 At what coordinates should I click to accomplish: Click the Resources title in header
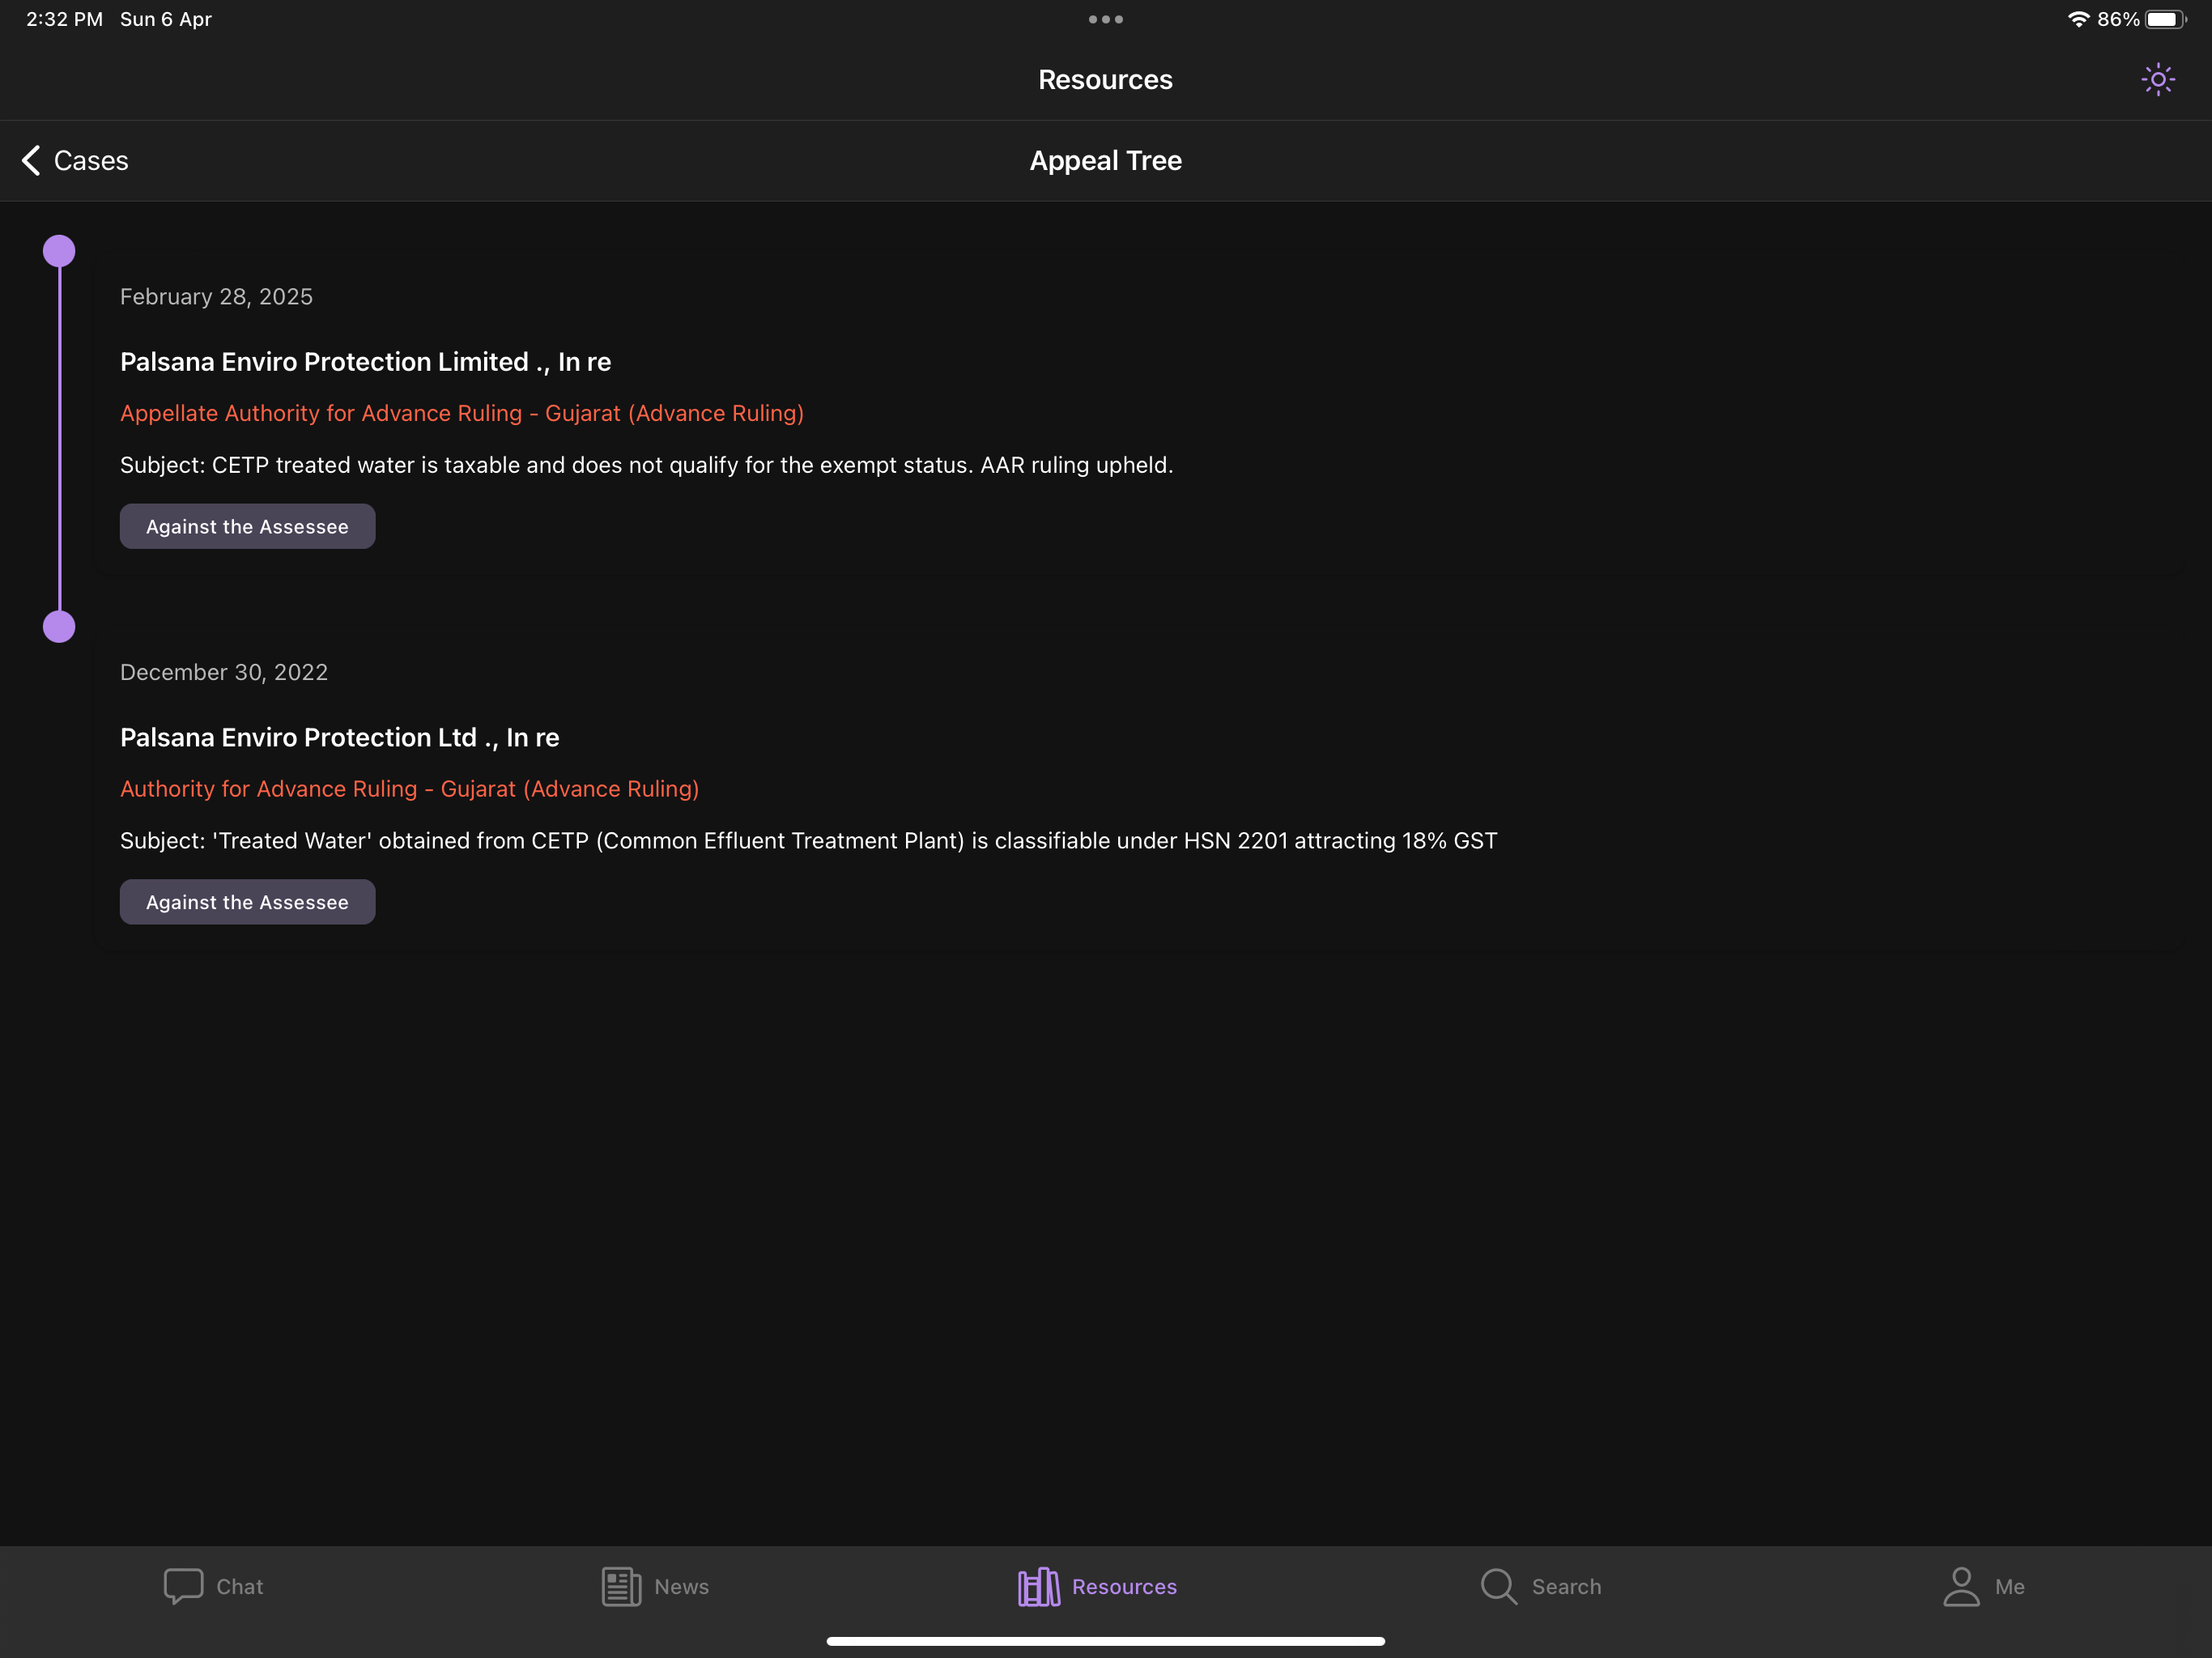tap(1106, 79)
